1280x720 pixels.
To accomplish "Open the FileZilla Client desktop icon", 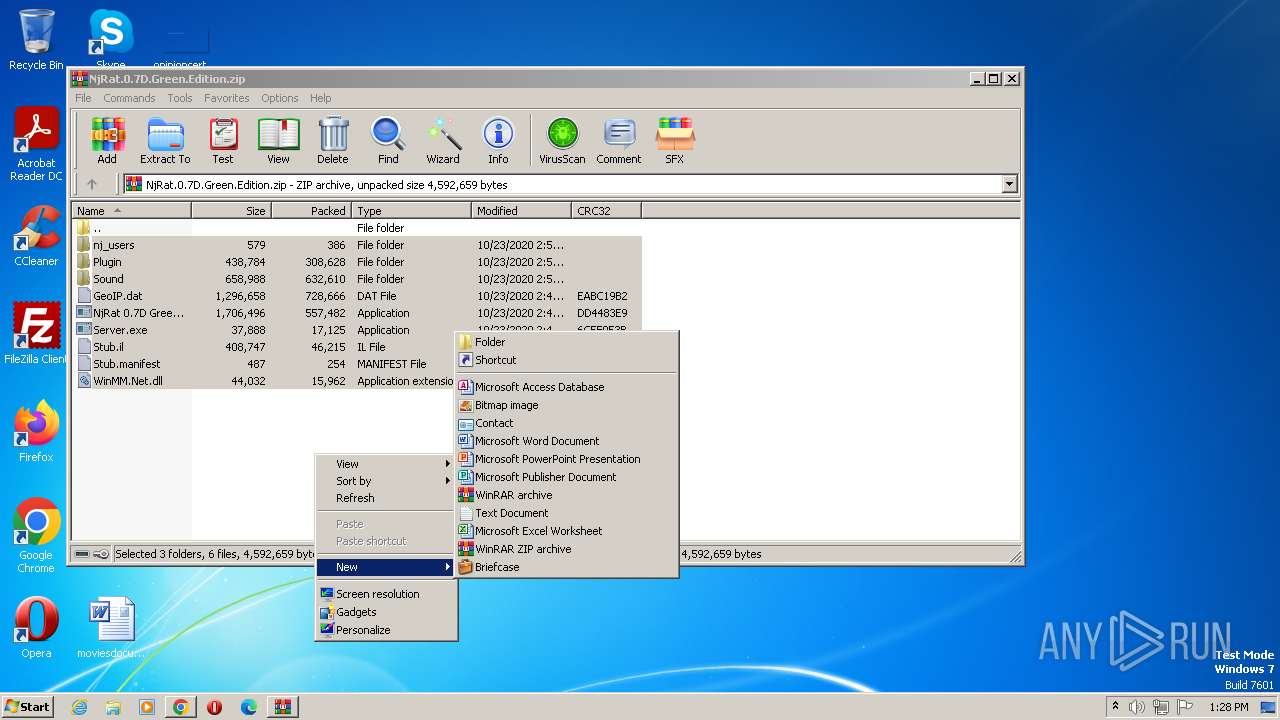I will pyautogui.click(x=36, y=334).
